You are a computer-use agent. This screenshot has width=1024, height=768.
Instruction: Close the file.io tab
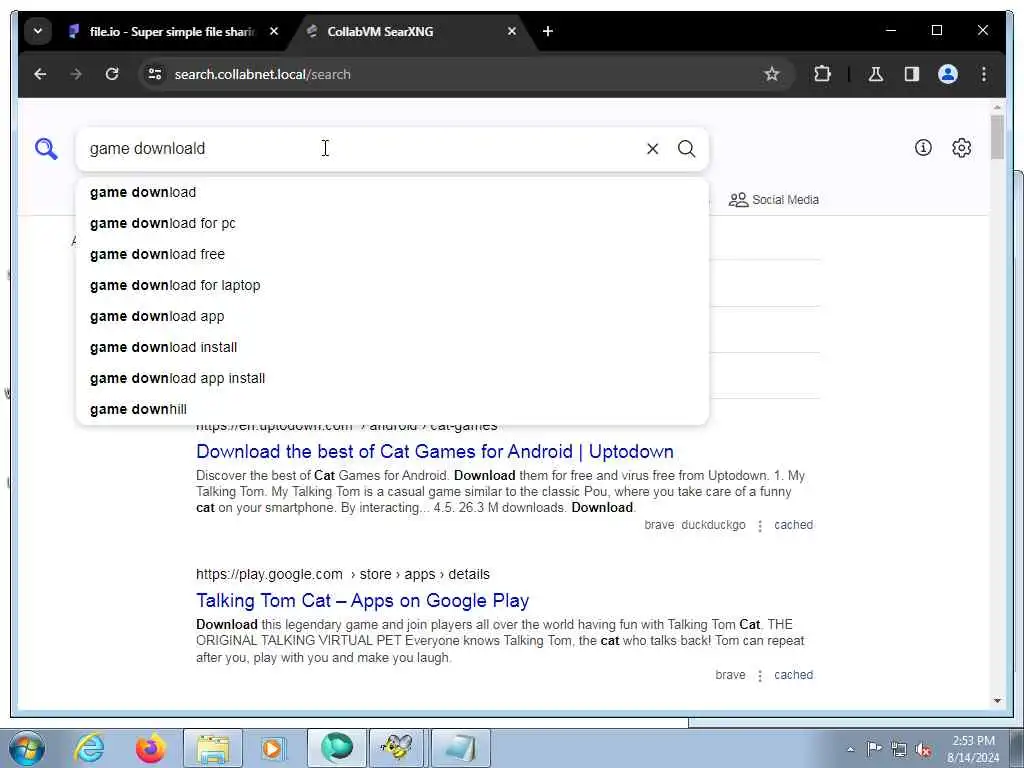[274, 31]
